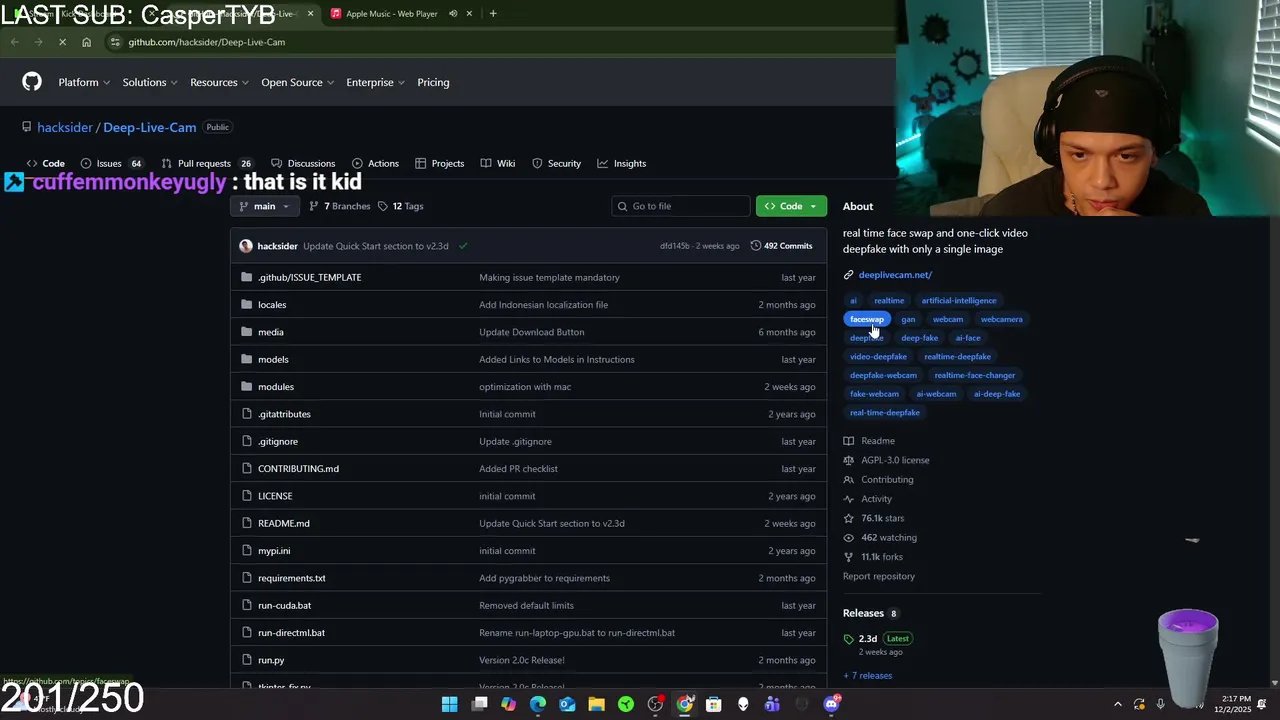Switch to the Issues tab

point(111,163)
